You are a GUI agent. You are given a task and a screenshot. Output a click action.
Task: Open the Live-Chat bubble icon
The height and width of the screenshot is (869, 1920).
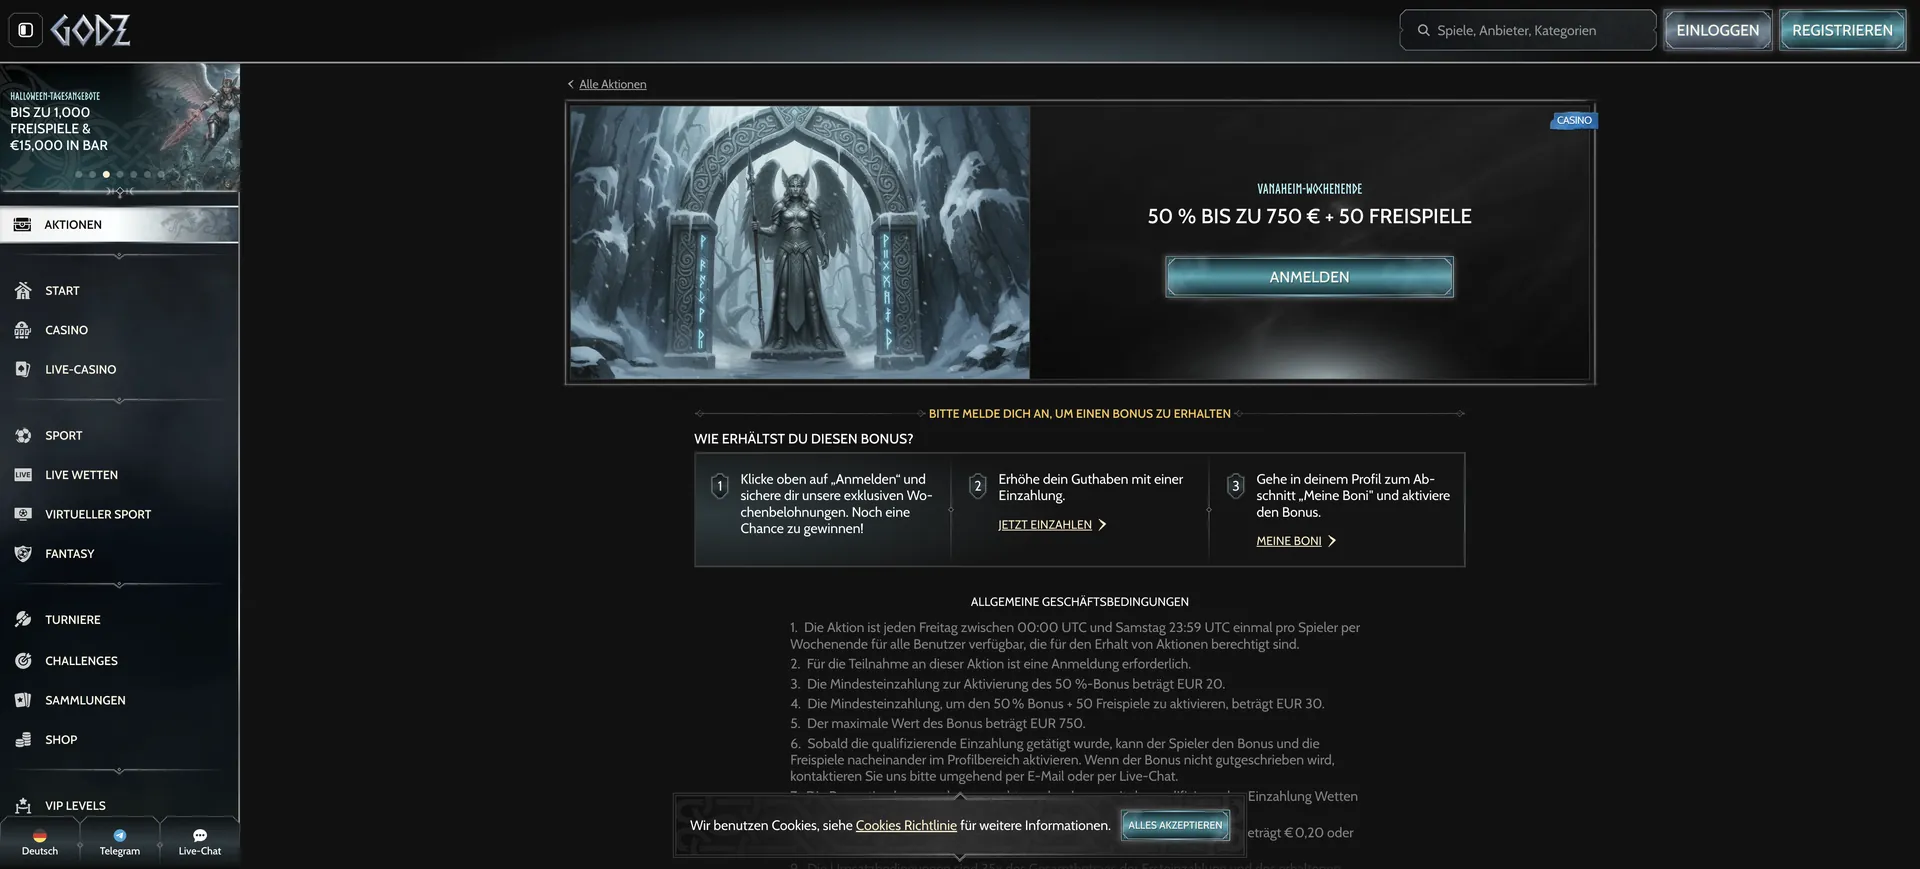click(200, 835)
